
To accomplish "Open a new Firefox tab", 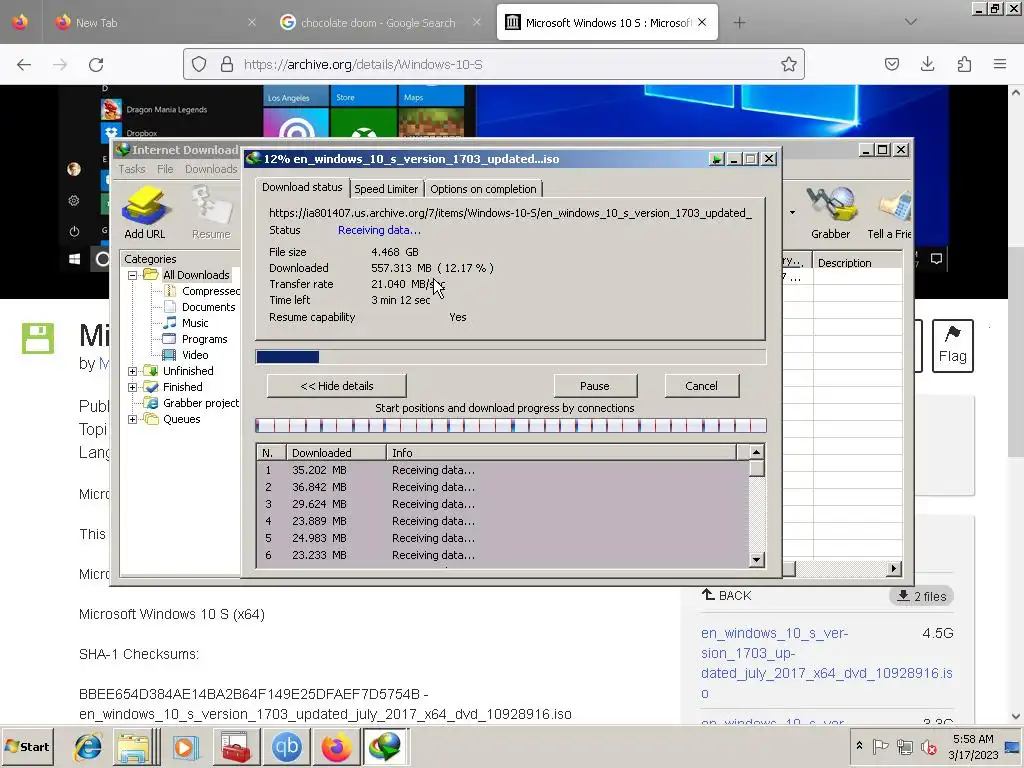I will [x=739, y=22].
